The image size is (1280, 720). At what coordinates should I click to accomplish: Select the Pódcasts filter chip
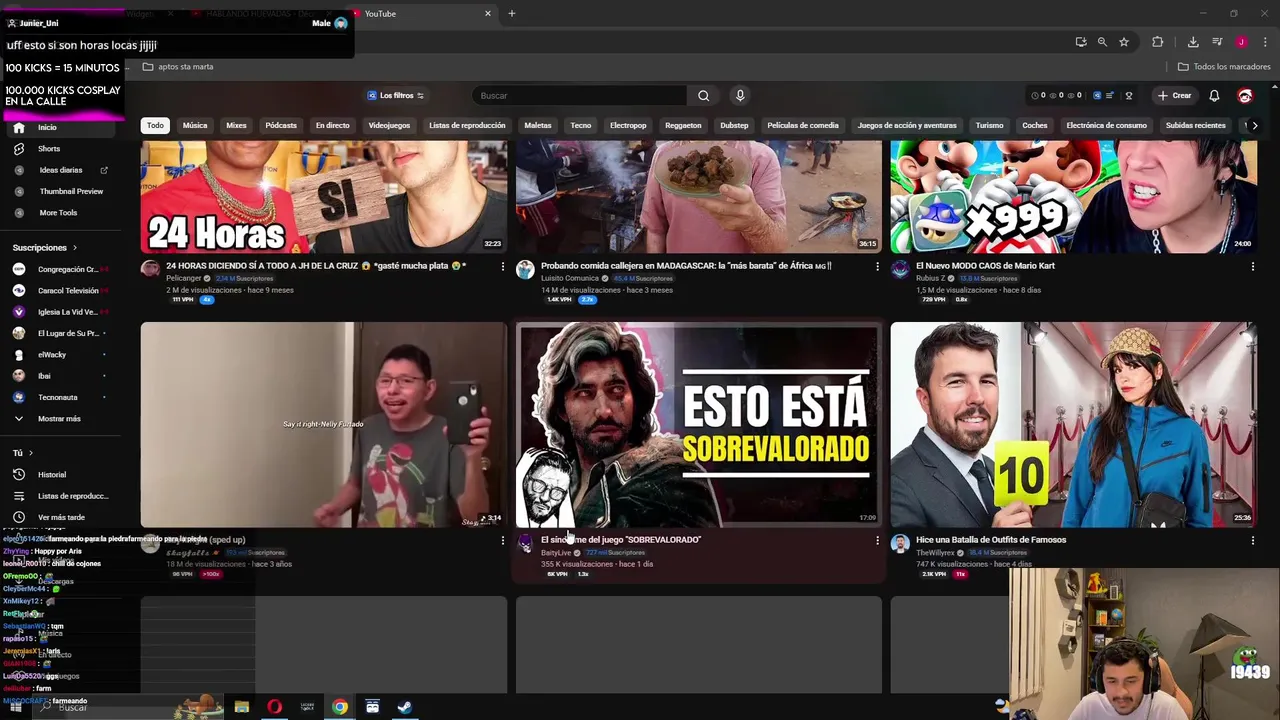[x=281, y=126]
